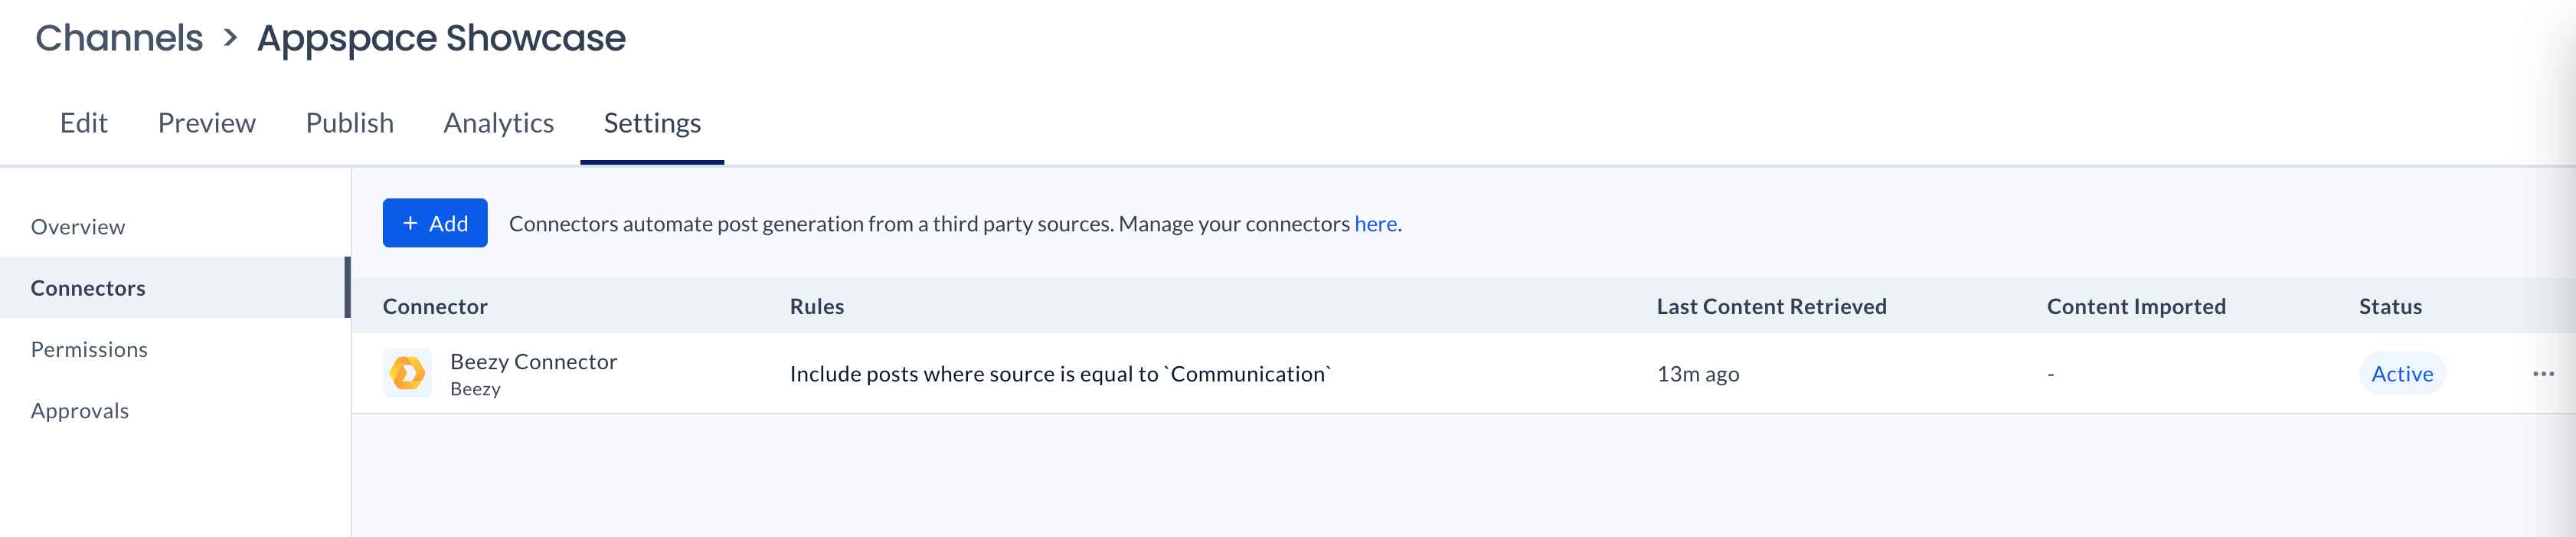Click the Beezy Connector logo icon
This screenshot has height=537, width=2576.
point(407,373)
